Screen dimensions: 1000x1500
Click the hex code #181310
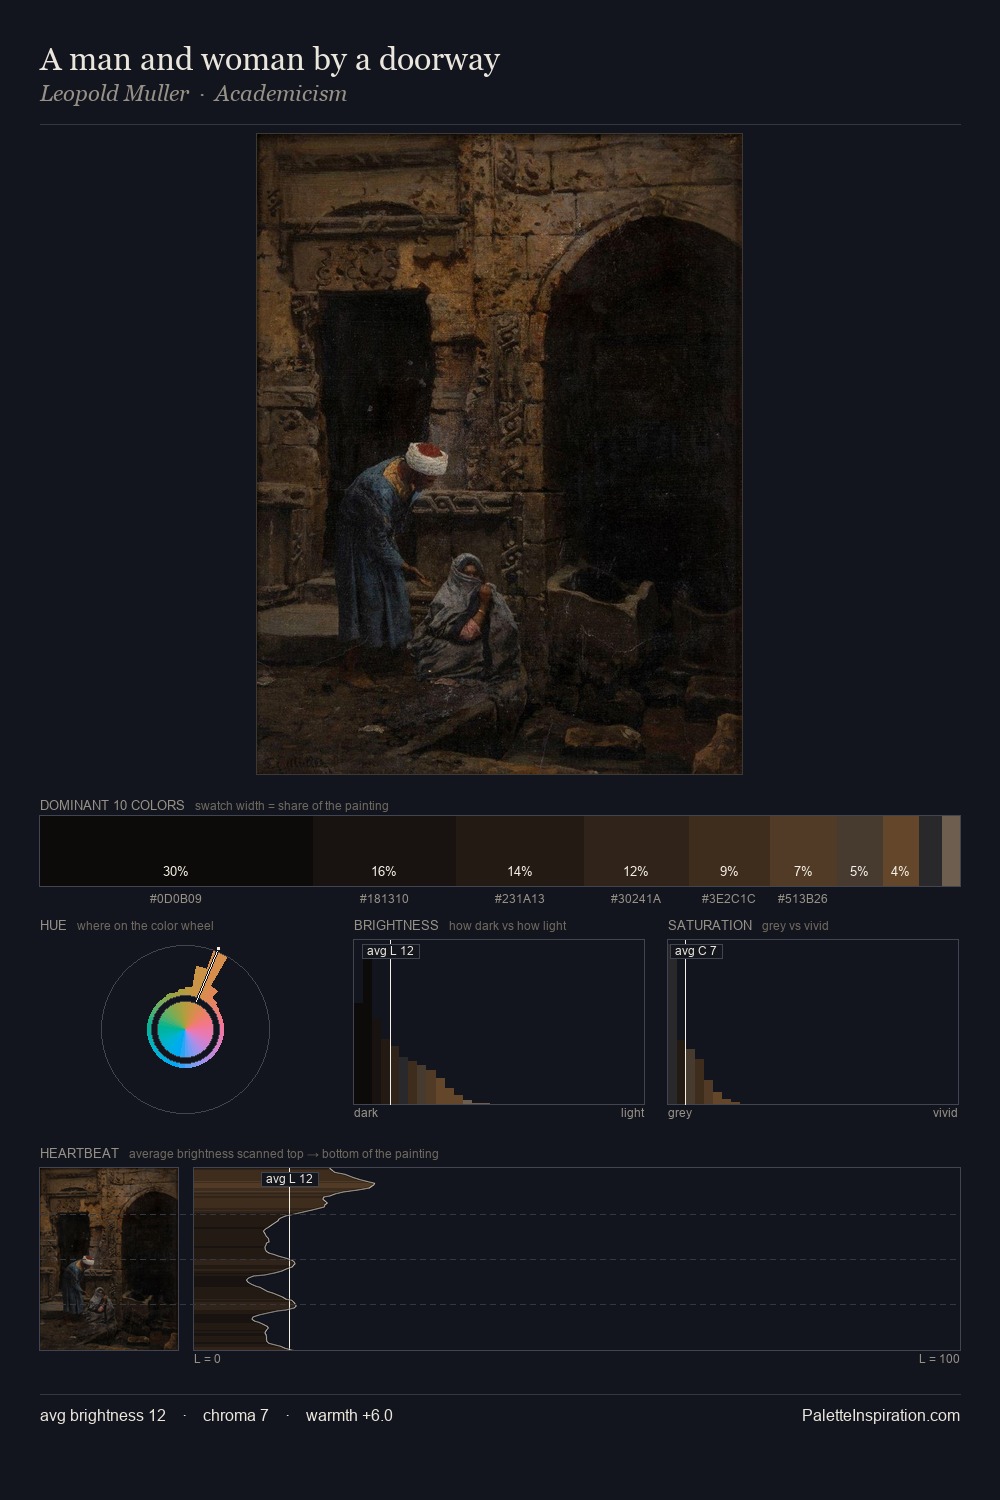click(384, 899)
